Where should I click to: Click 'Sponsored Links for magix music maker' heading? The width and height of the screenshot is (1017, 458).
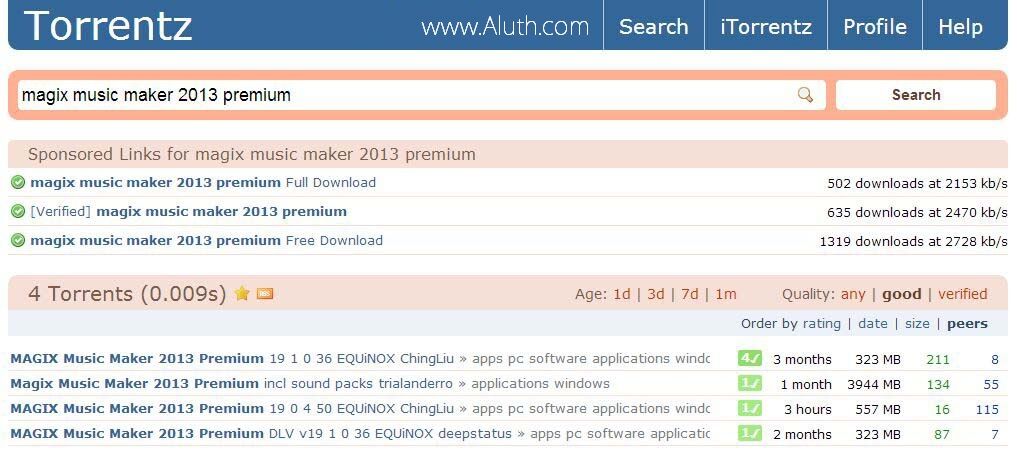252,154
